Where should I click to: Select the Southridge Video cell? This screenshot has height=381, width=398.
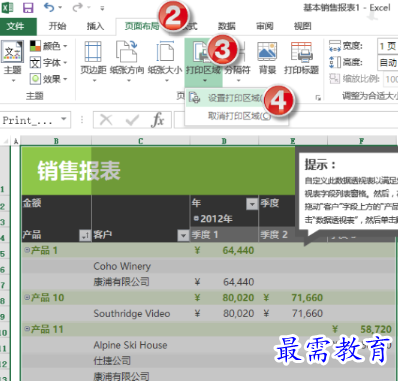point(141,313)
